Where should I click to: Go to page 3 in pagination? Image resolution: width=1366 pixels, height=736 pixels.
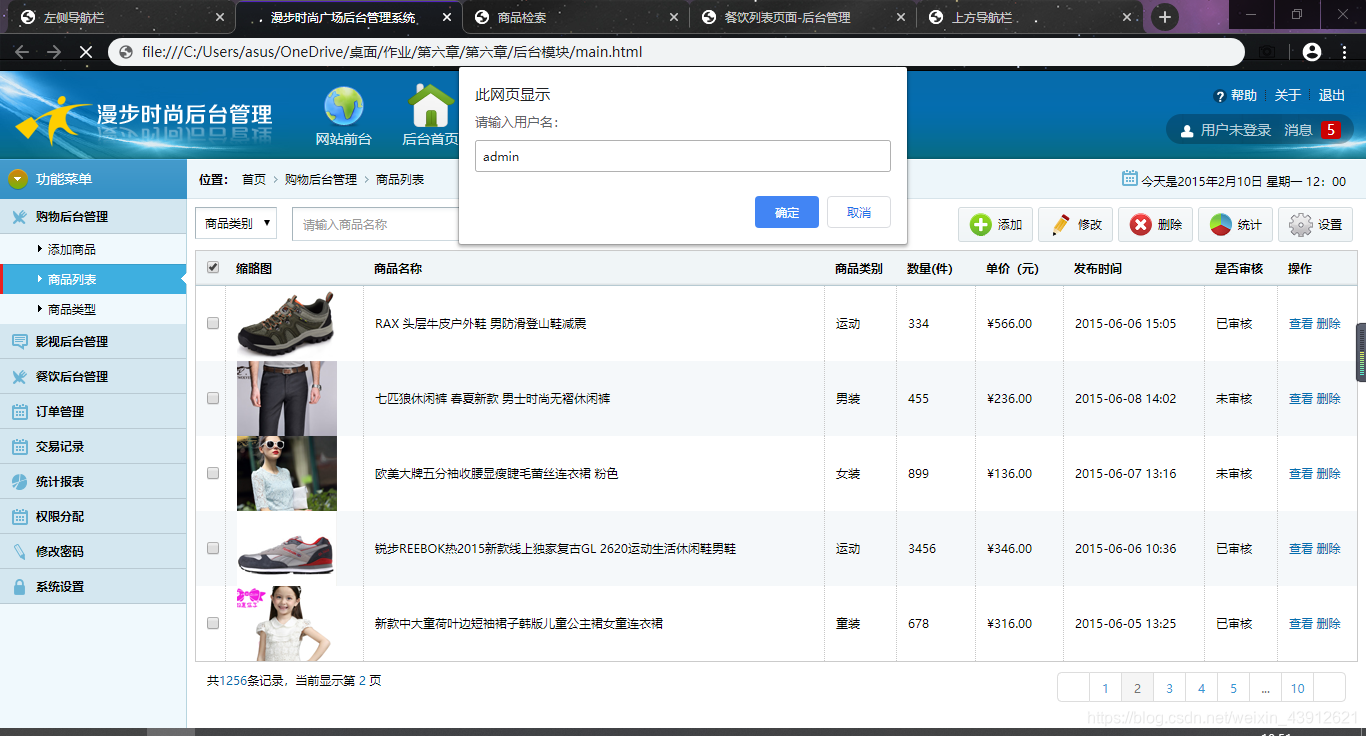pyautogui.click(x=1169, y=688)
